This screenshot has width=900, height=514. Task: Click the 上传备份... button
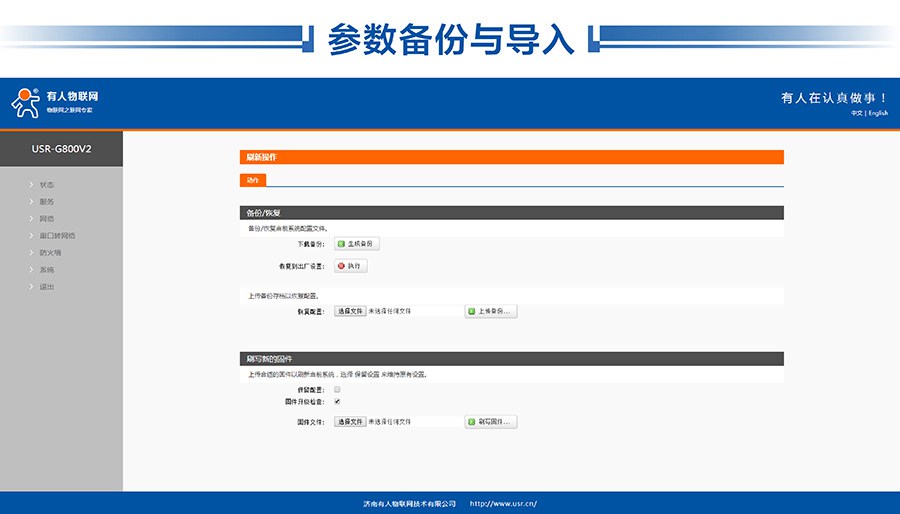coord(491,311)
